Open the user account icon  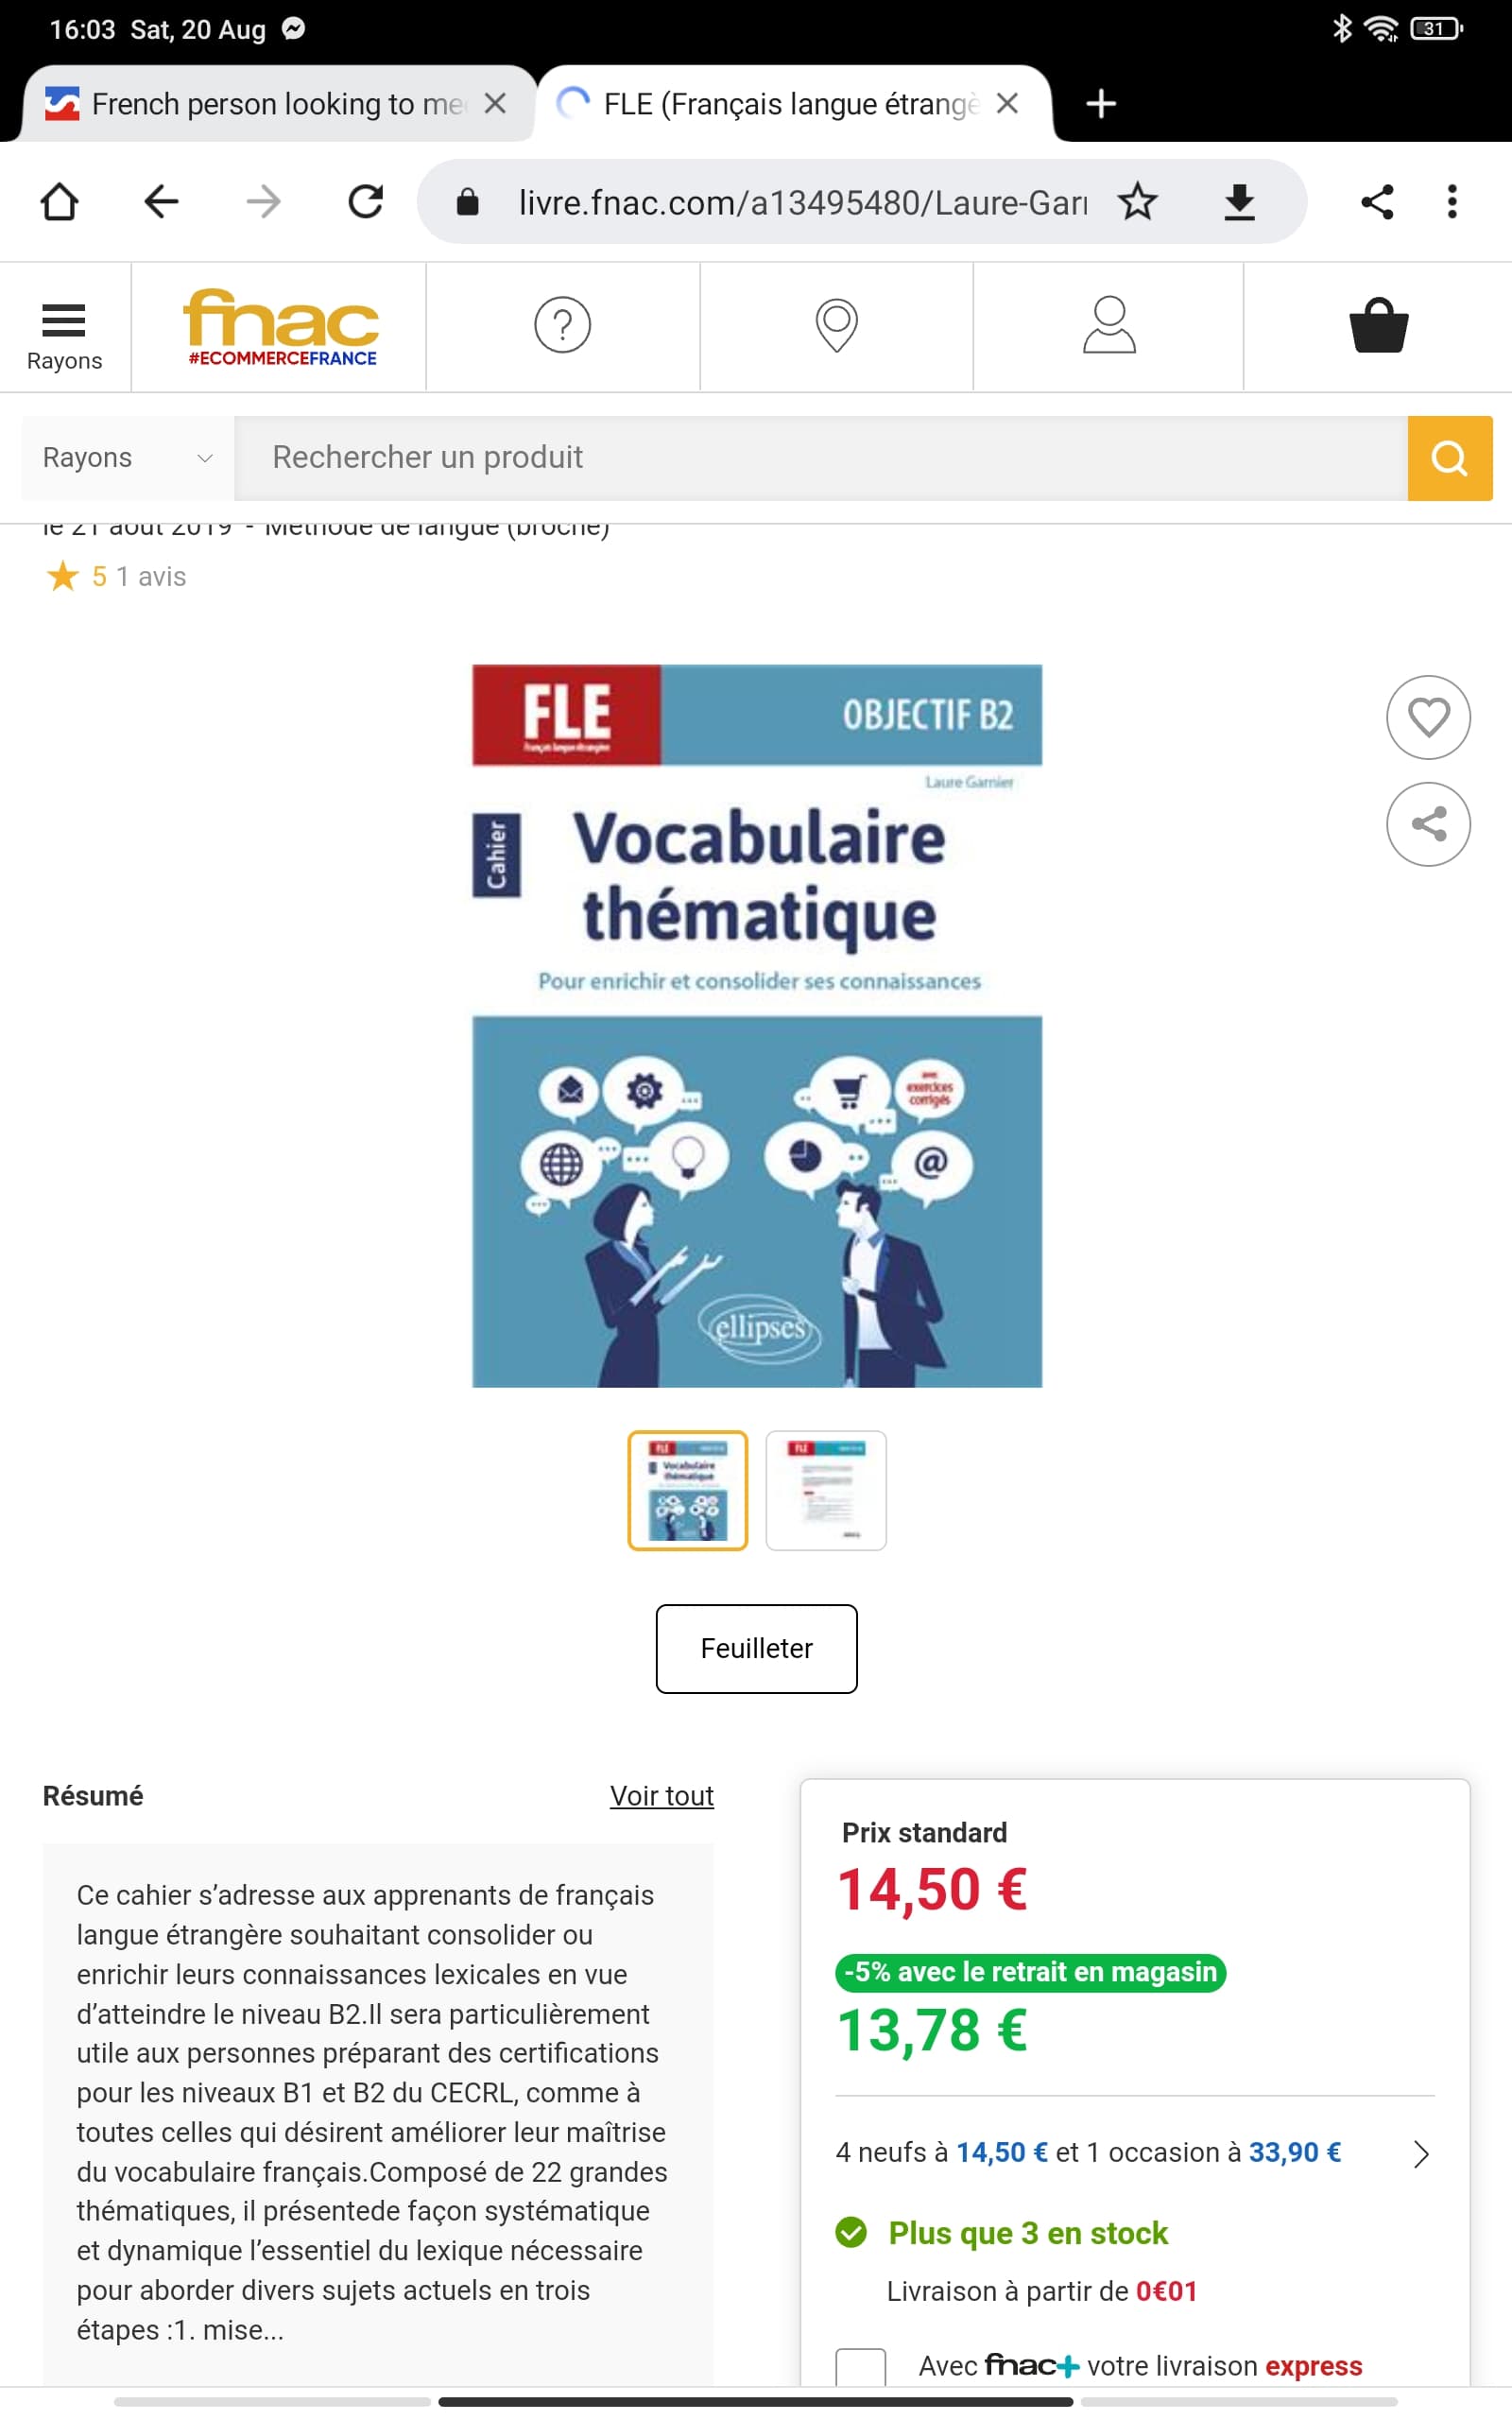1109,325
